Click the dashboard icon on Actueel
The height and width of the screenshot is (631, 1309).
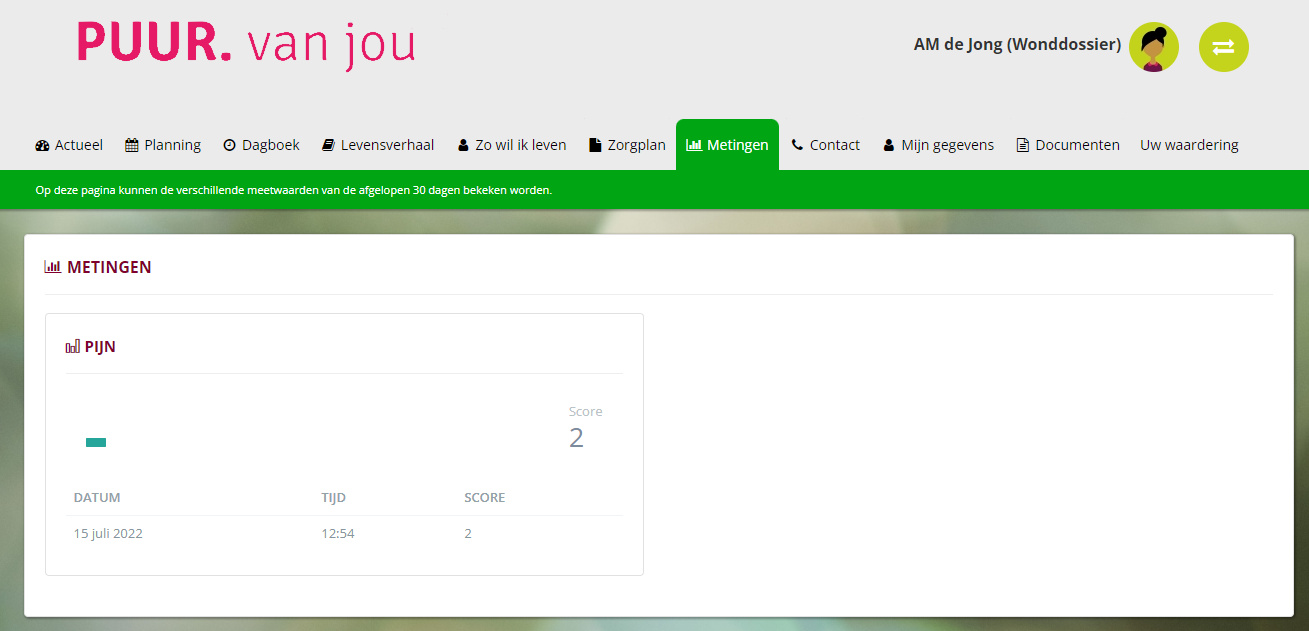coord(42,145)
